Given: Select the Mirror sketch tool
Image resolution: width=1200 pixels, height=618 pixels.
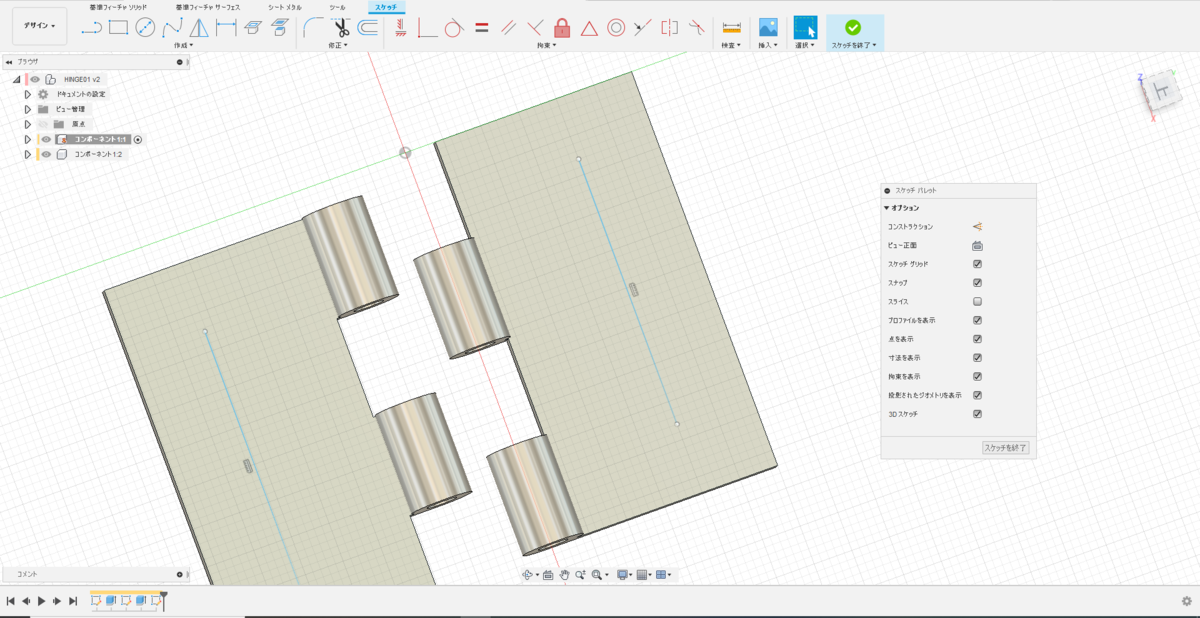Looking at the screenshot, I should click(x=199, y=27).
